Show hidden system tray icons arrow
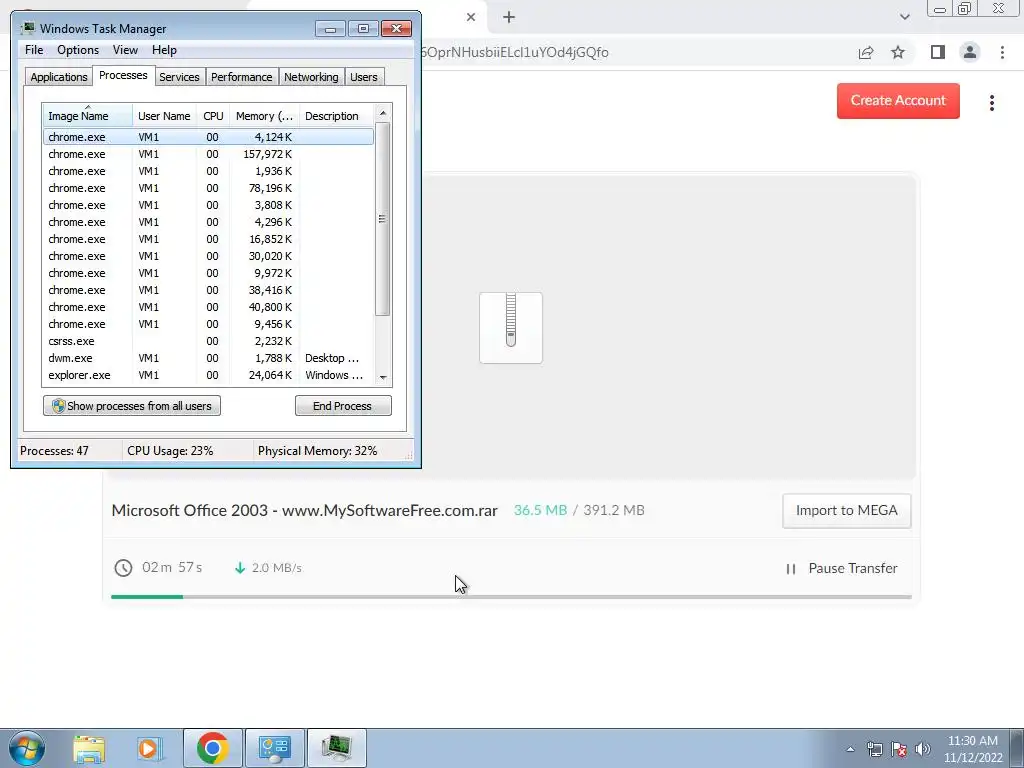Image resolution: width=1024 pixels, height=768 pixels. 850,750
